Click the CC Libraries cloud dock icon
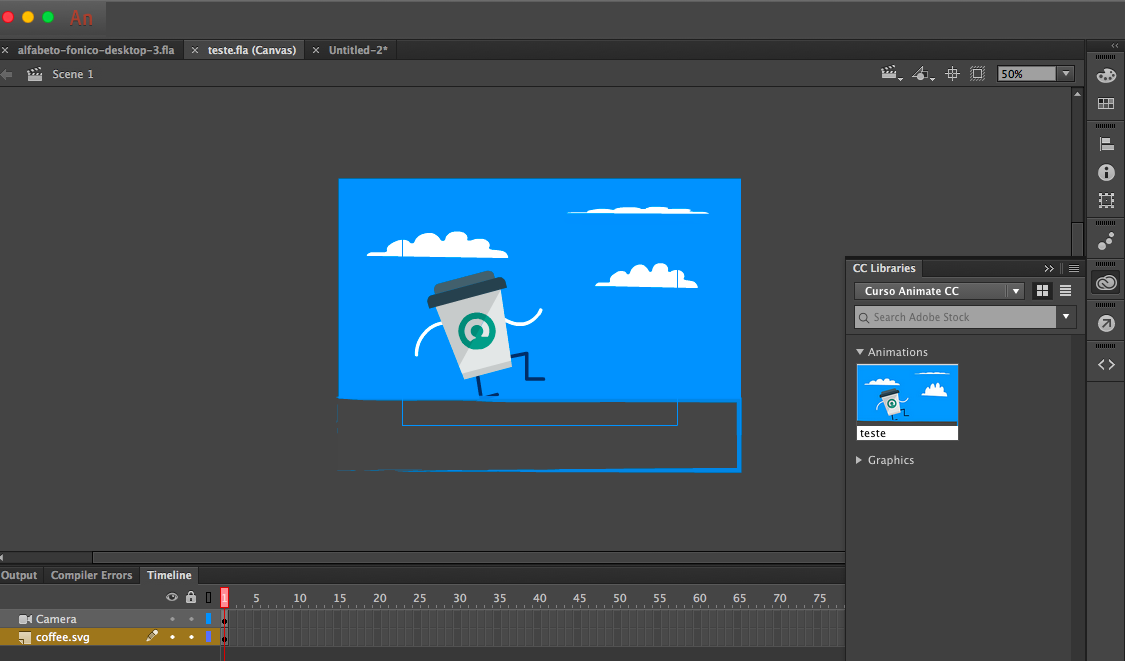 tap(1106, 282)
